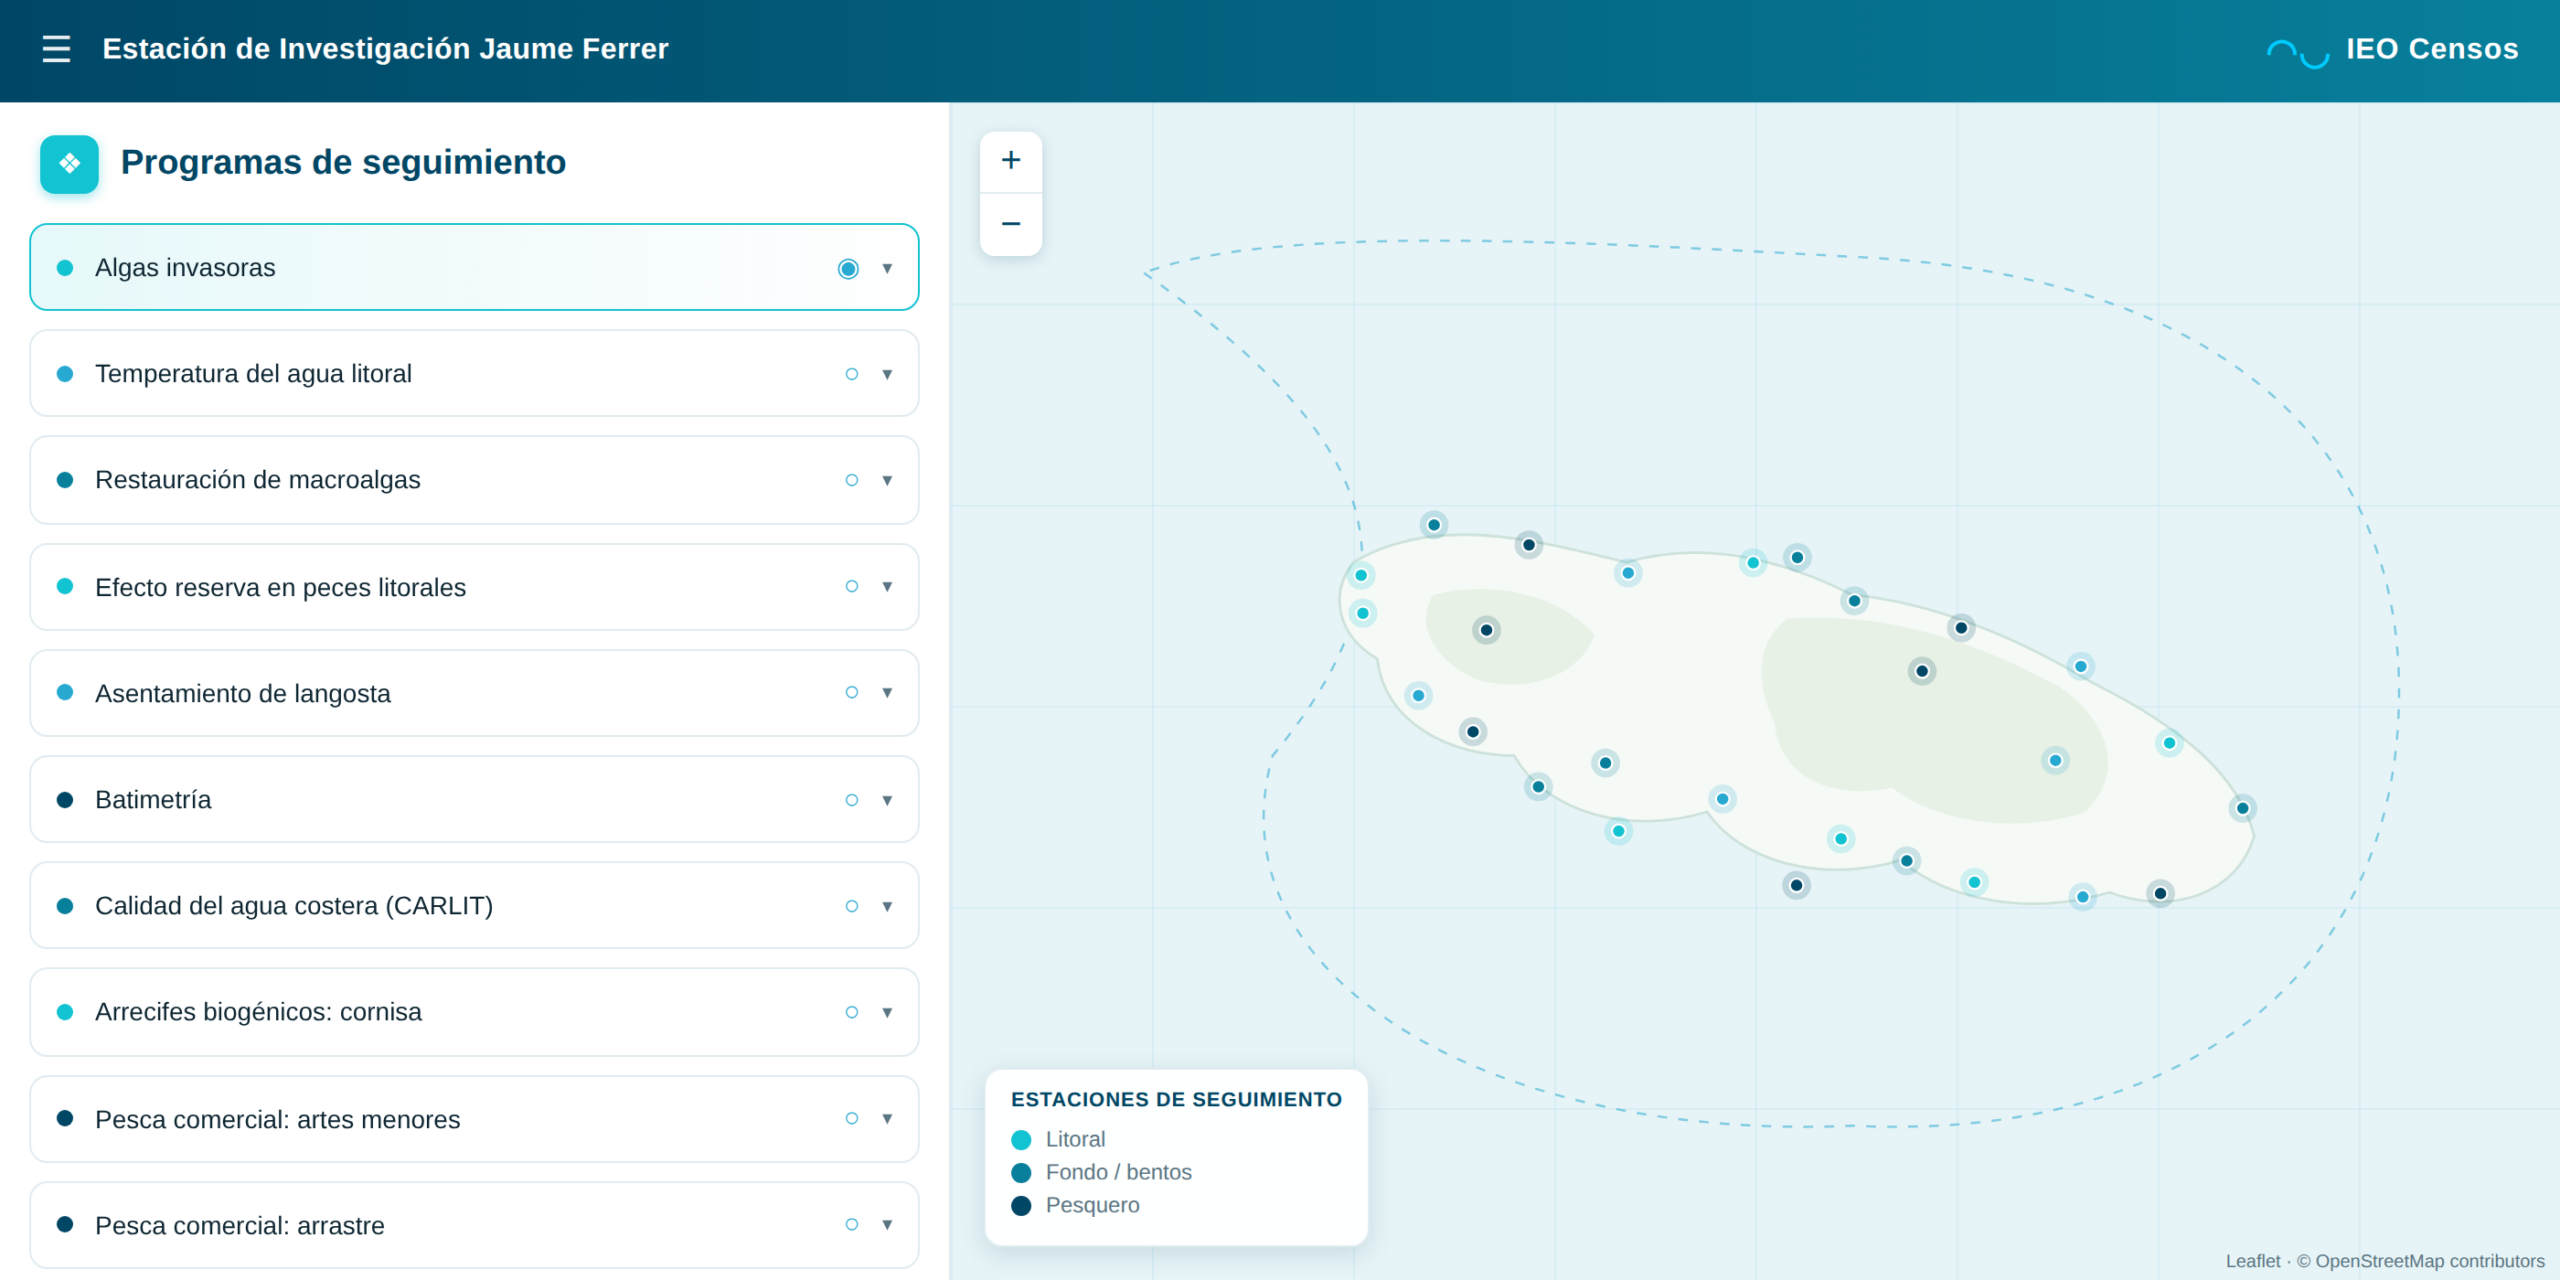Screen dimensions: 2560x1280
Task: Select Asentamiento de langosta radio
Action: click(851, 692)
